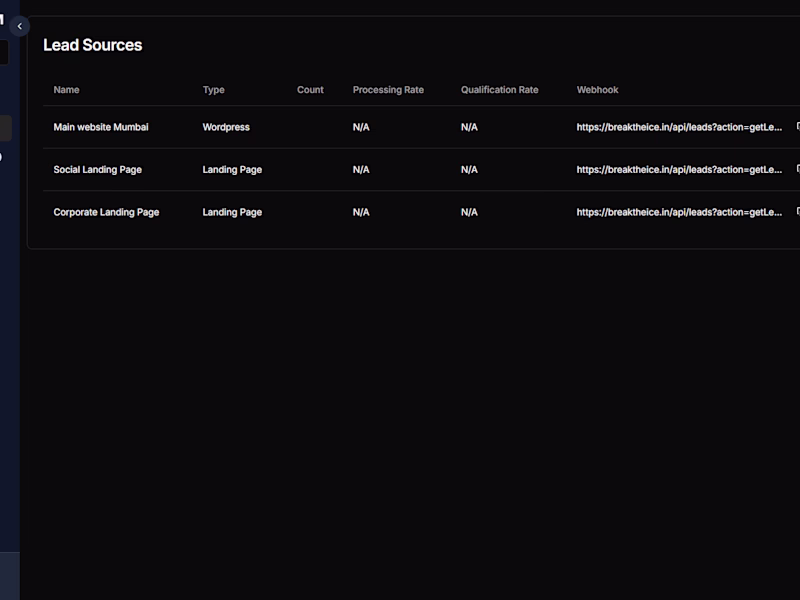
Task: Sort table by the Type column header
Action: coord(213,90)
